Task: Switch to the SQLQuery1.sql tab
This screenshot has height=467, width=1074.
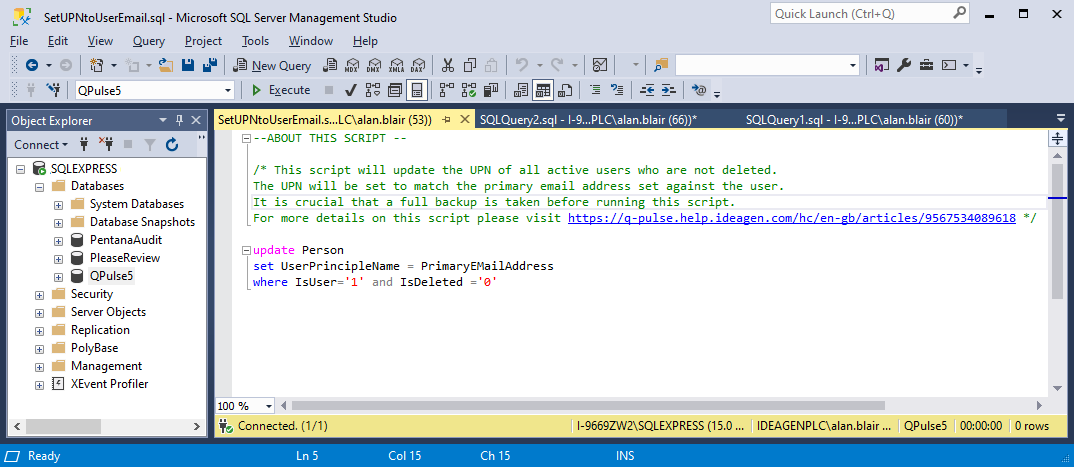Action: pyautogui.click(x=854, y=120)
